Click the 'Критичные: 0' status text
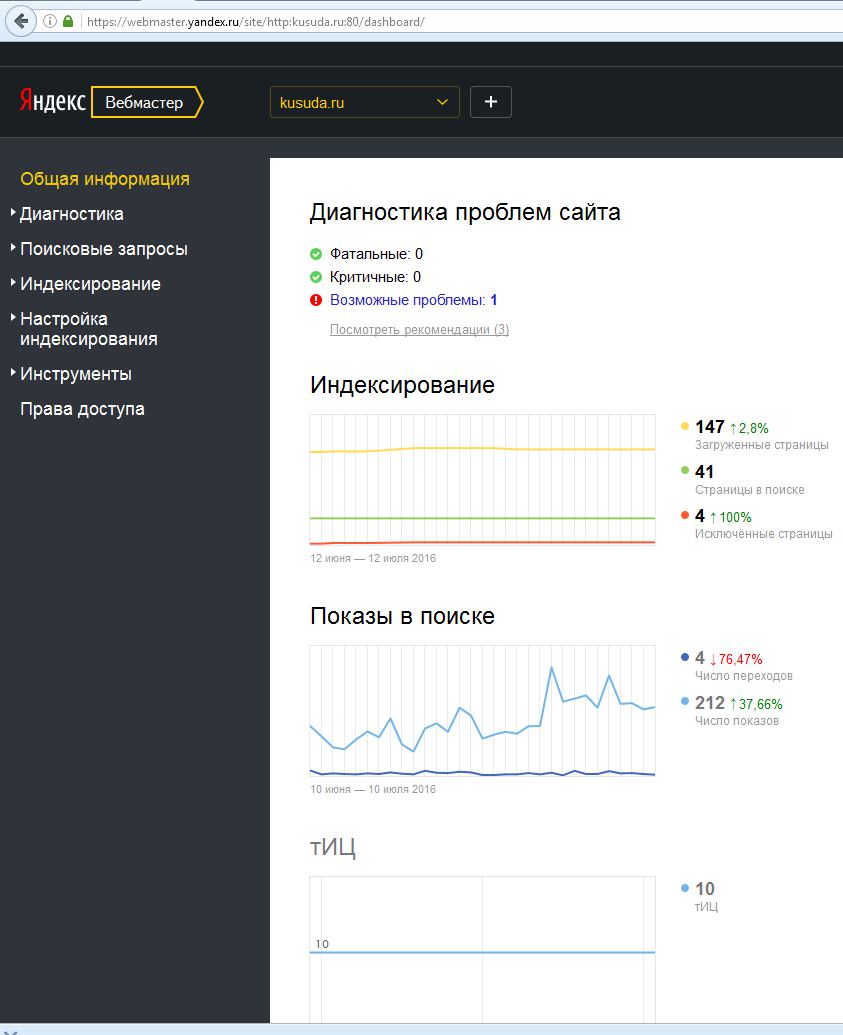Viewport: 843px width, 1035px height. click(x=375, y=277)
